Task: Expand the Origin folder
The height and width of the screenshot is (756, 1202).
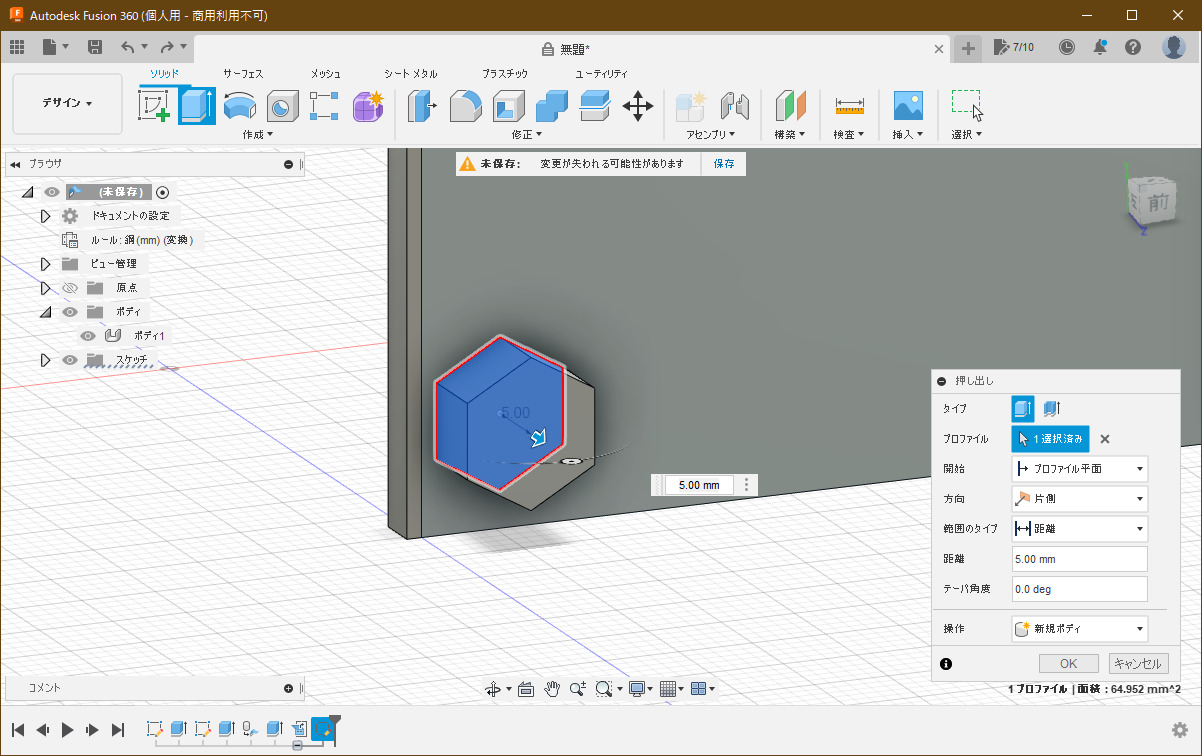Action: [45, 288]
